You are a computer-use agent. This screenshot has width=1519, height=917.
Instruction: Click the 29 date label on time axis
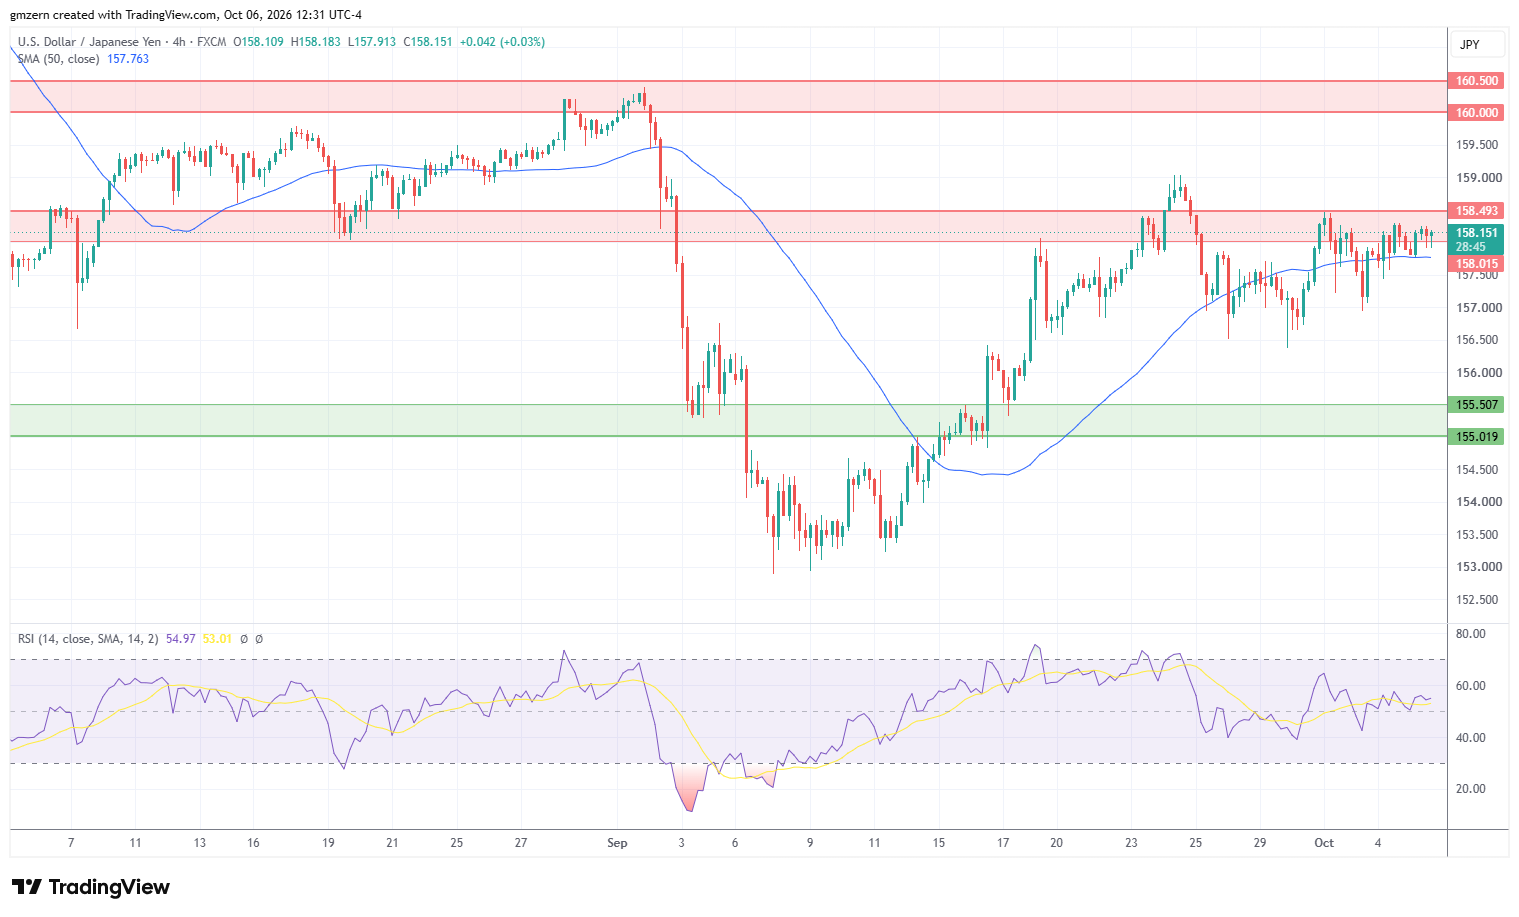point(1260,843)
